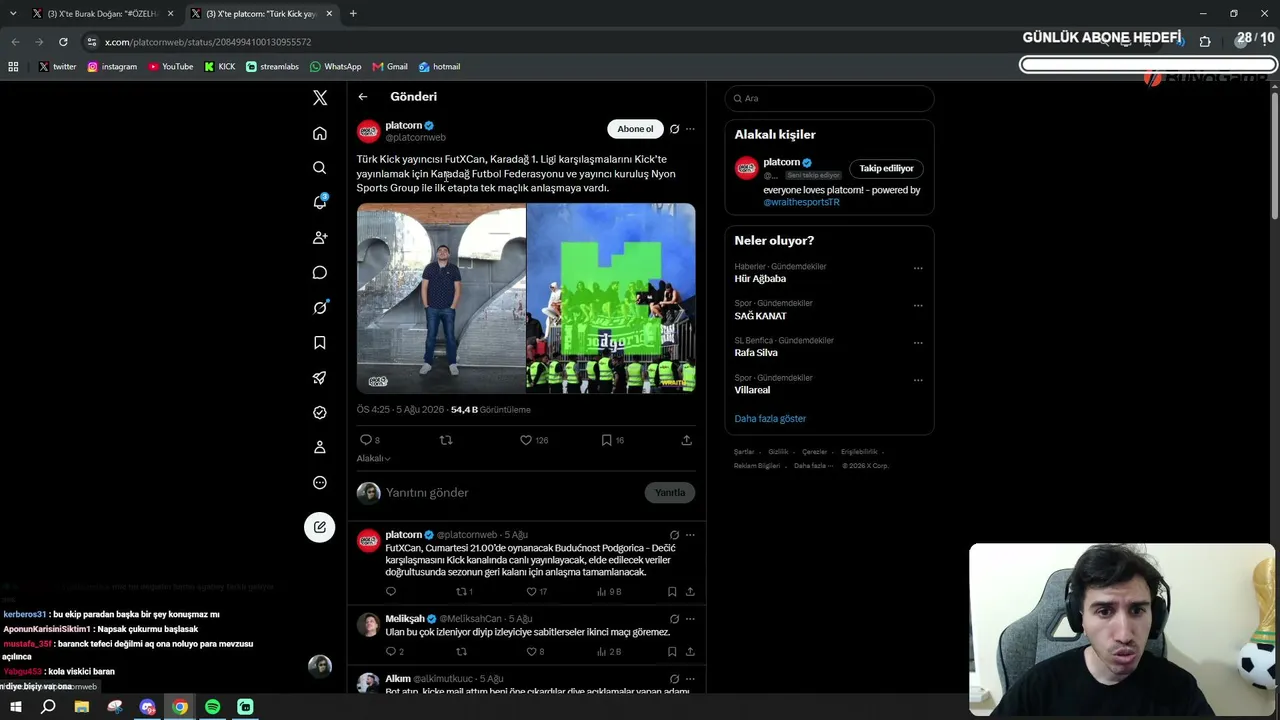Viewport: 1280px width, 720px height.
Task: Open Spotify from the taskbar
Action: coord(213,707)
